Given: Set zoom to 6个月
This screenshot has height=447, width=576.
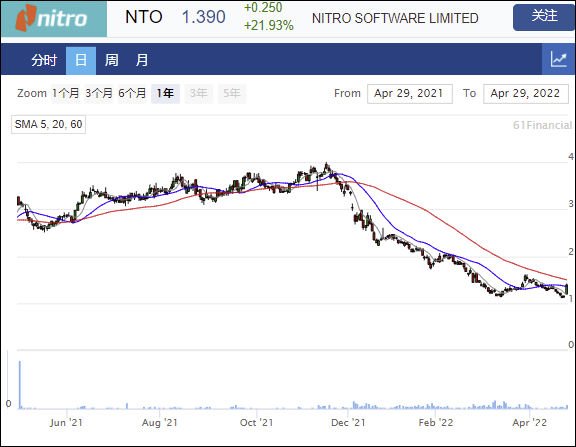Looking at the screenshot, I should (132, 93).
